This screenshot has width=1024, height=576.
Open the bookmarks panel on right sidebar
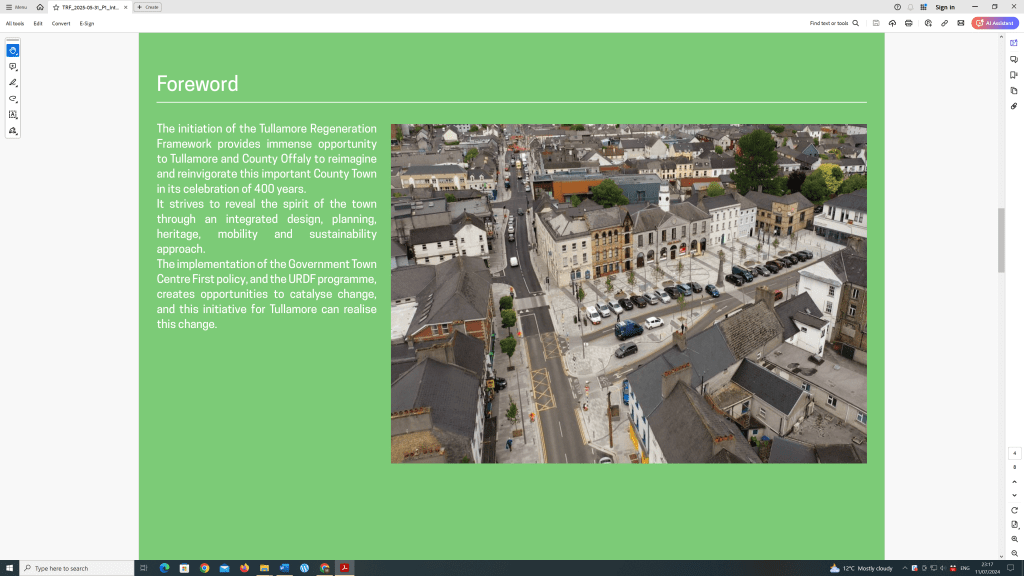click(x=1014, y=75)
